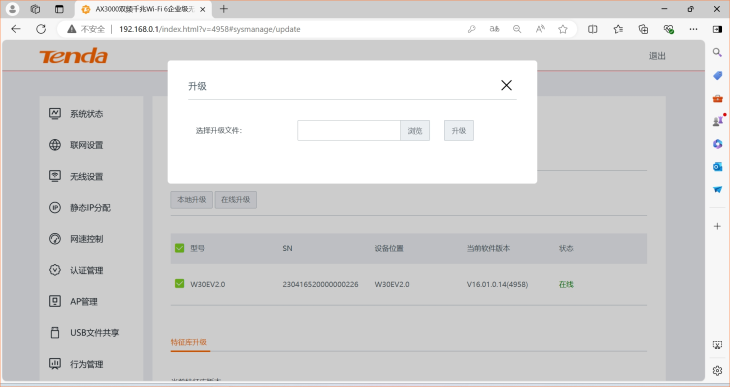Click the 浏览 browse button
Image resolution: width=730 pixels, height=387 pixels.
coord(415,130)
